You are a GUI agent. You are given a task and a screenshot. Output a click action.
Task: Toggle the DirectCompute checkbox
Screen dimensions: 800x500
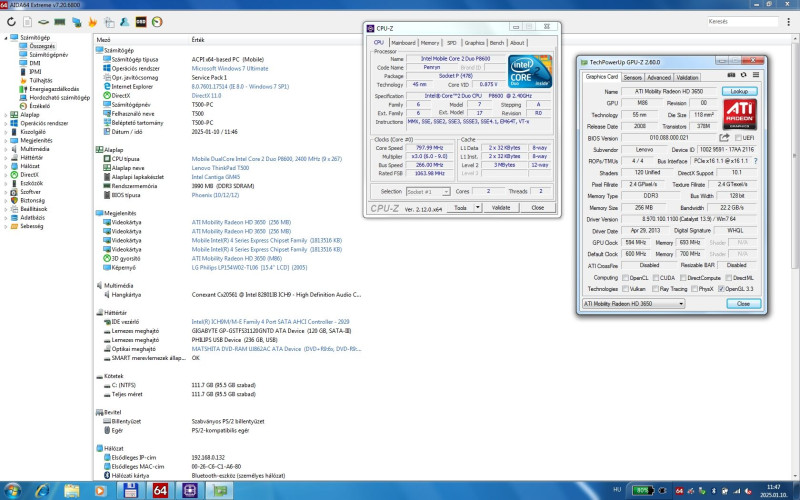click(x=683, y=278)
